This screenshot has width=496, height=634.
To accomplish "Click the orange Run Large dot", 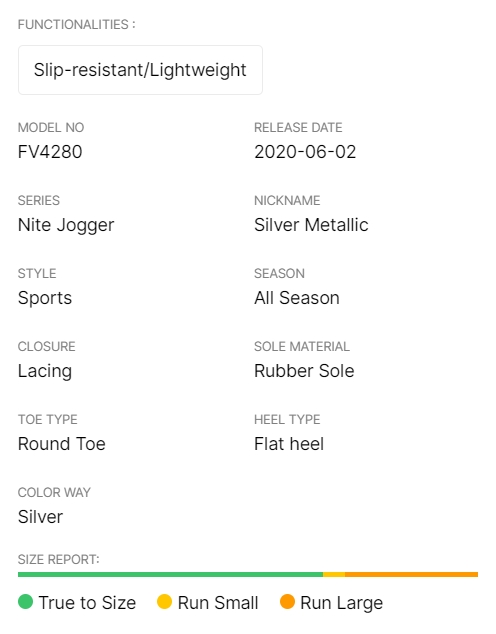I will click(287, 601).
